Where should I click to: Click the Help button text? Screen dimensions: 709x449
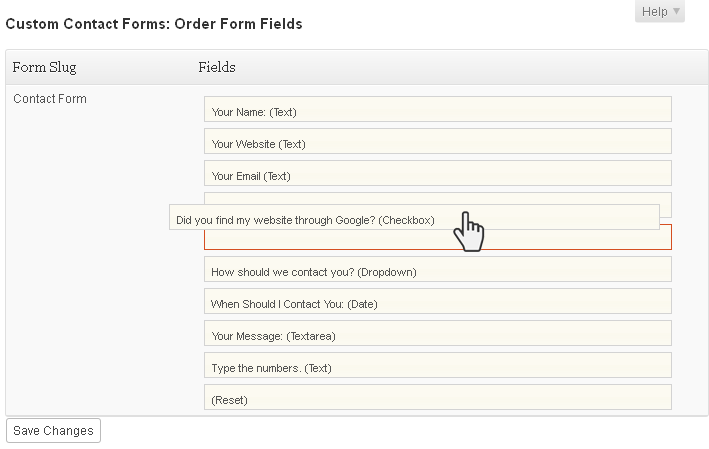pyautogui.click(x=654, y=11)
